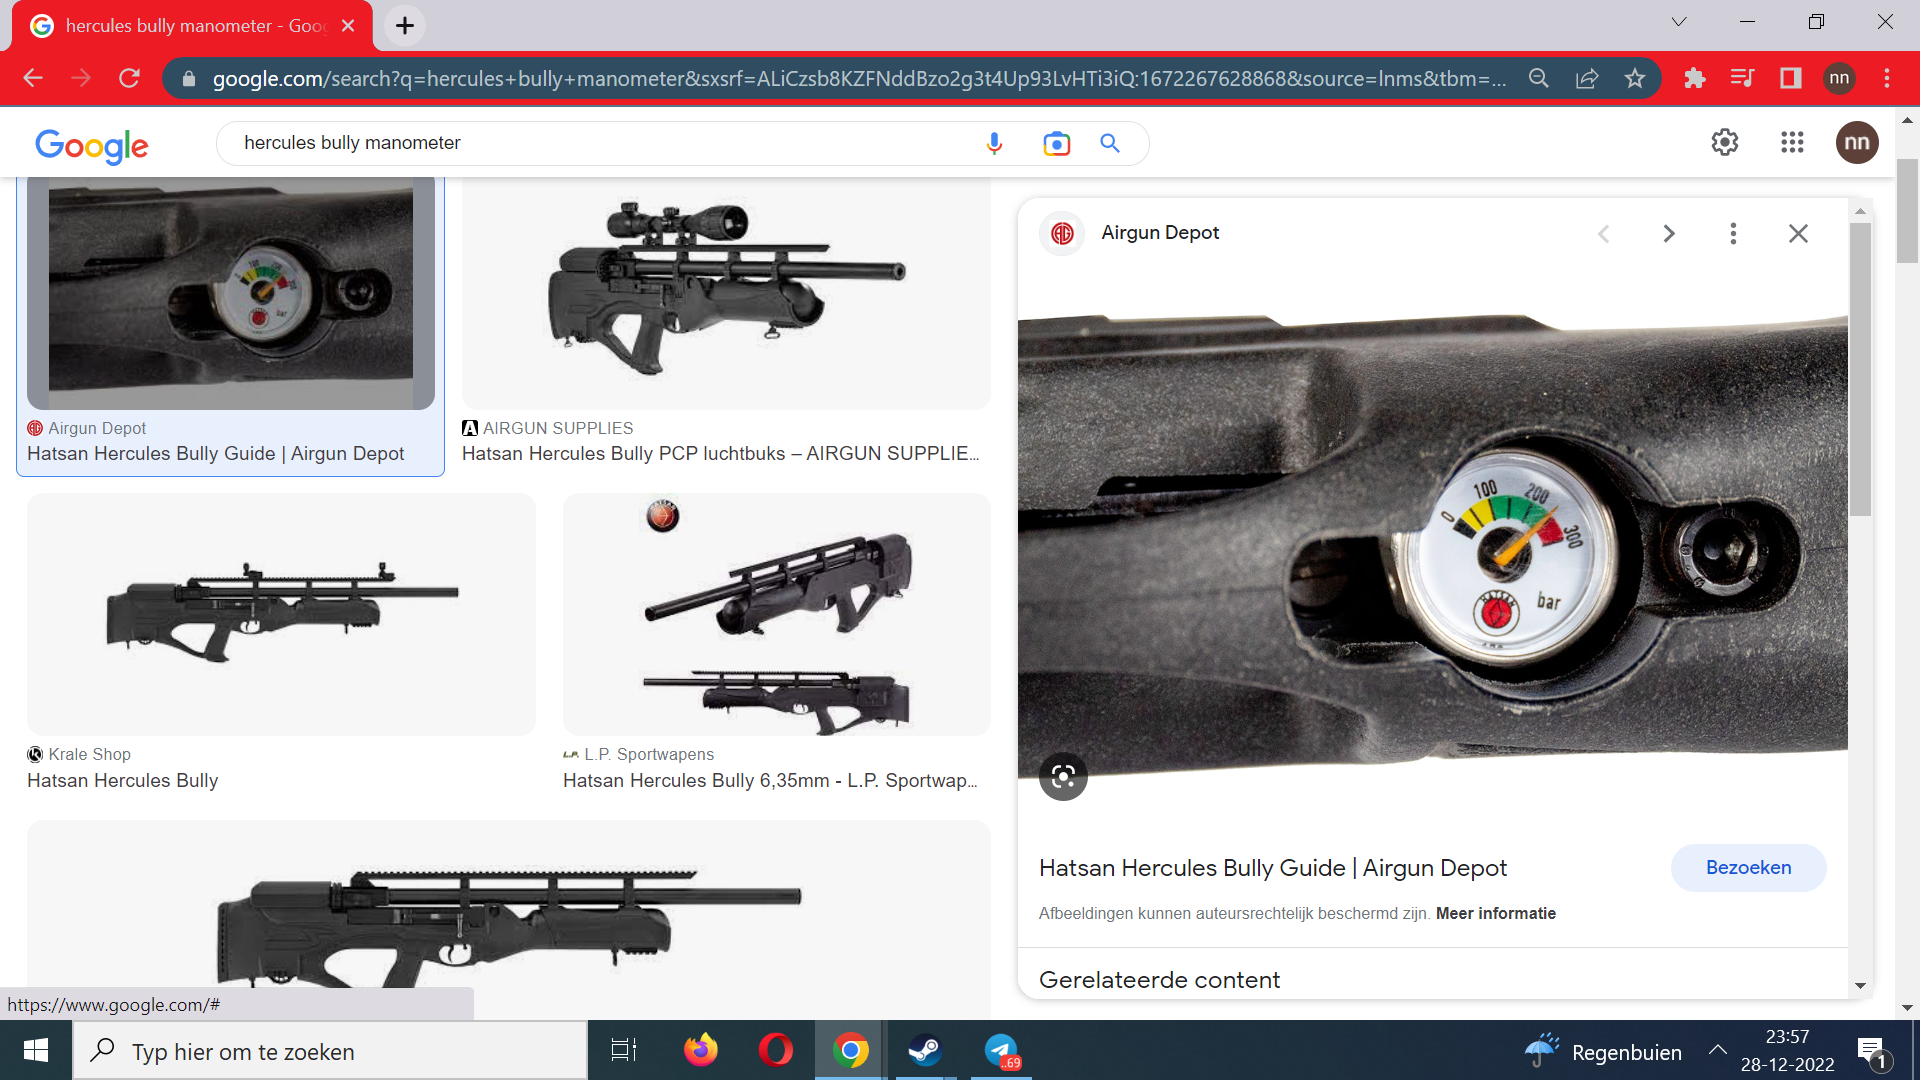
Task: Open the Windows Start menu
Action: [36, 1051]
